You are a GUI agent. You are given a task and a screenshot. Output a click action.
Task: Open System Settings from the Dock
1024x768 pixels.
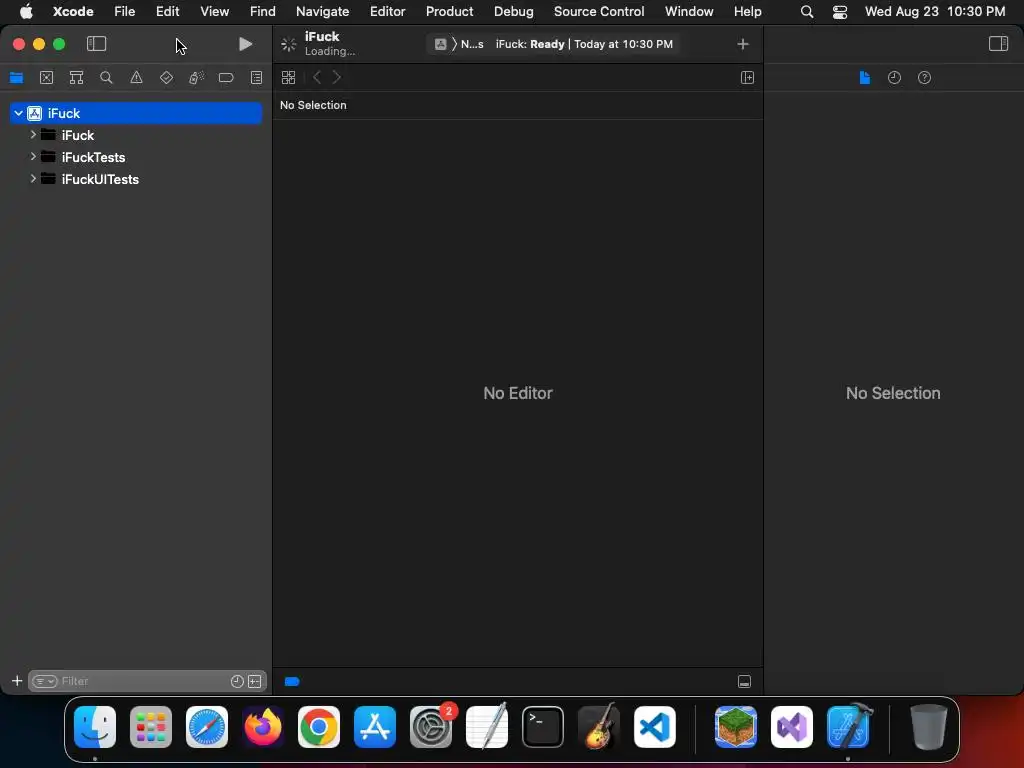click(x=431, y=727)
